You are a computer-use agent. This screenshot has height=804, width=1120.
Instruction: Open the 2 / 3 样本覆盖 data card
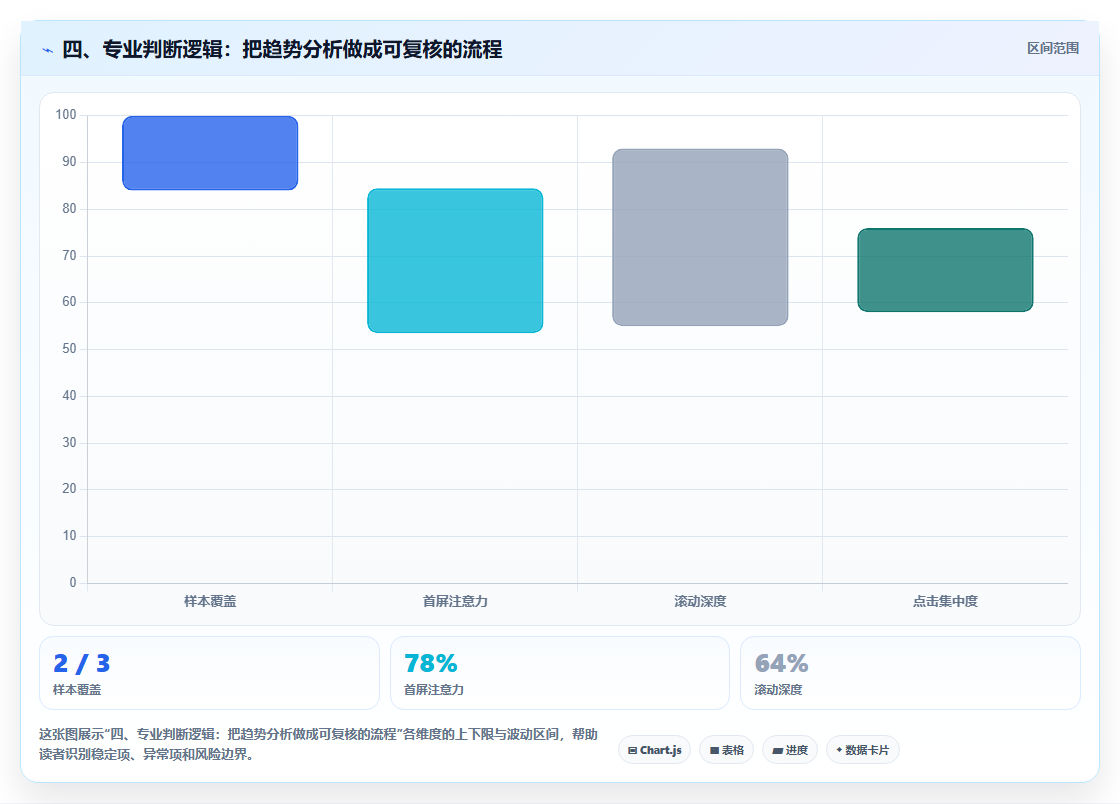click(209, 673)
